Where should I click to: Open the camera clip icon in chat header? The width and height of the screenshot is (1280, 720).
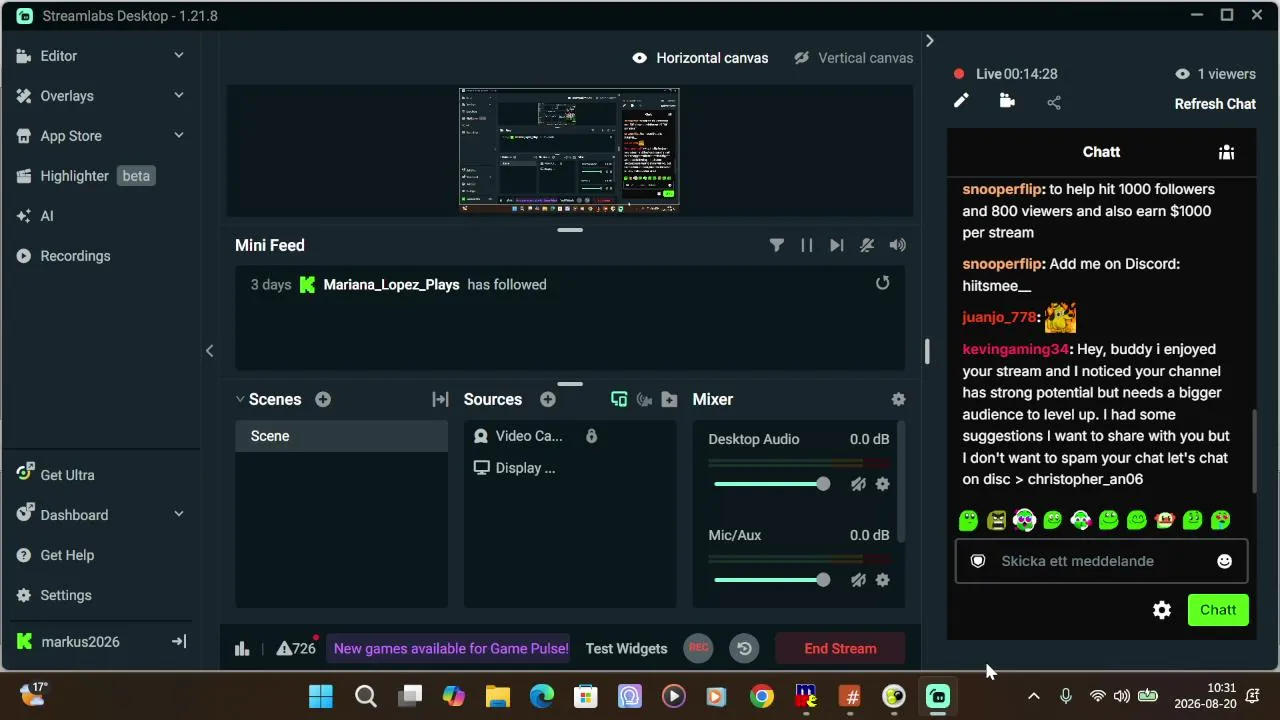[x=1007, y=101]
